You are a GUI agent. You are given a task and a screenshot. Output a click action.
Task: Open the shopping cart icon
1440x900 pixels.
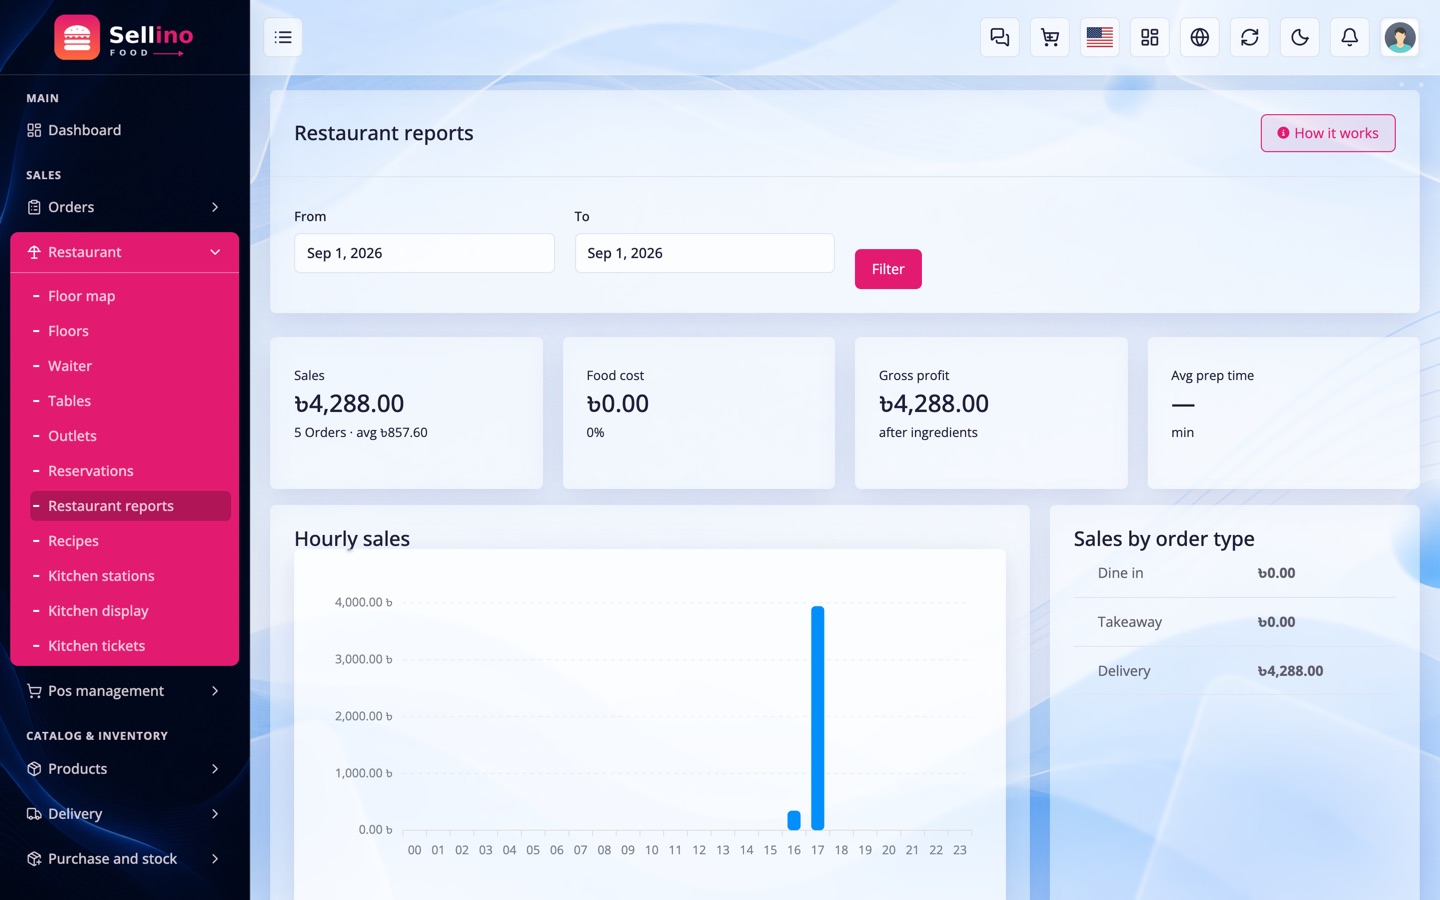tap(1050, 37)
